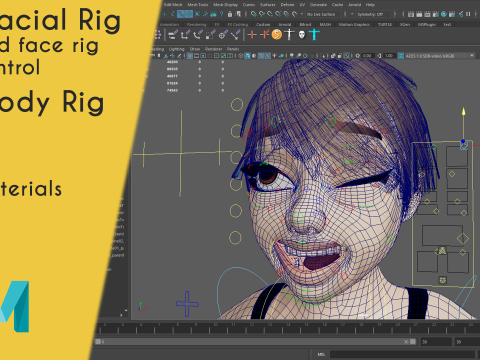480x360 pixels.
Task: Open the Deform menu
Action: pos(287,5)
